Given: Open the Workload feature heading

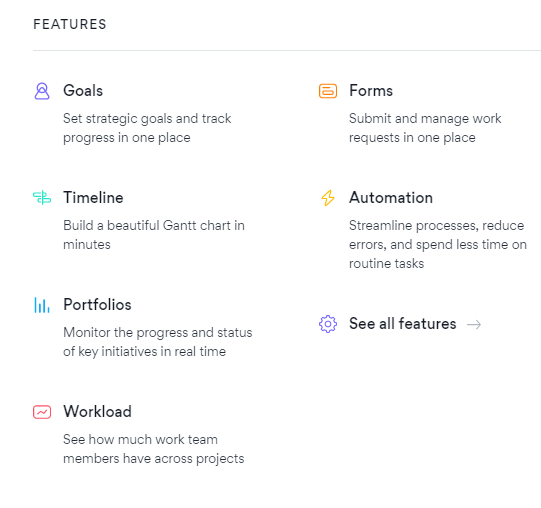Looking at the screenshot, I should click(x=97, y=412).
